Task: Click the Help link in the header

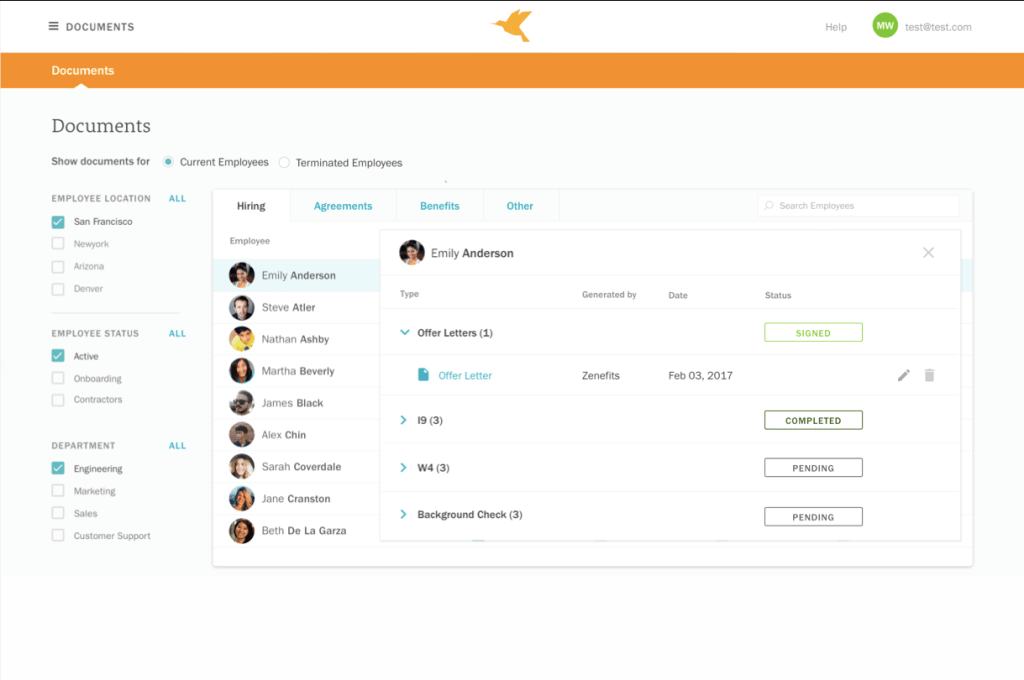Action: coord(835,27)
